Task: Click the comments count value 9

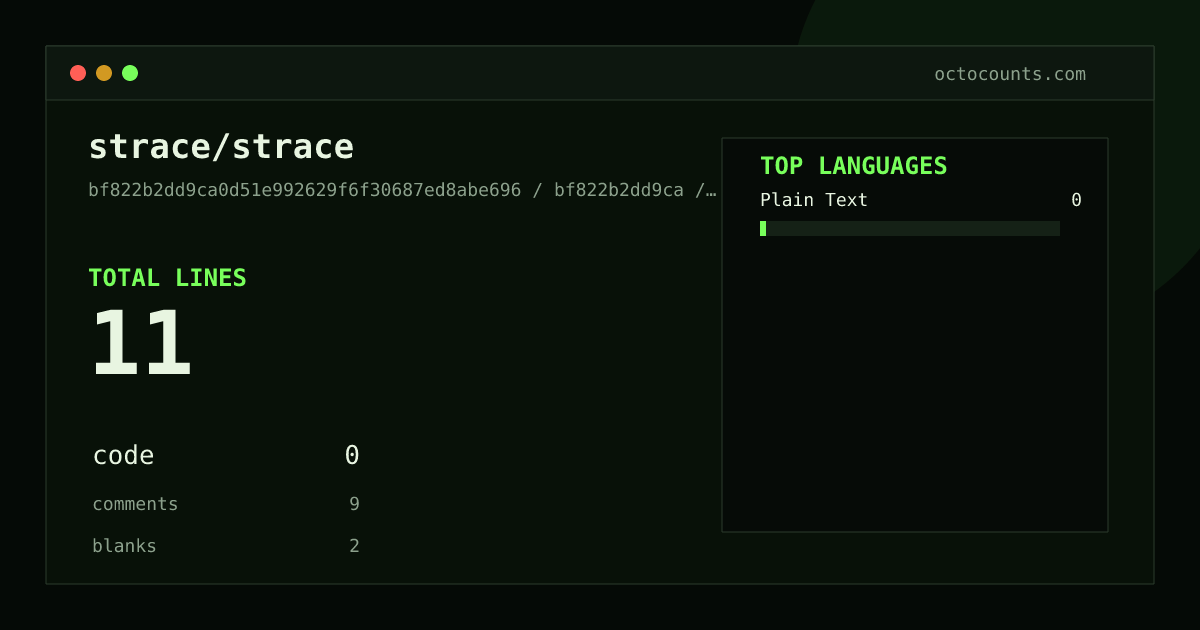Action: (x=354, y=504)
